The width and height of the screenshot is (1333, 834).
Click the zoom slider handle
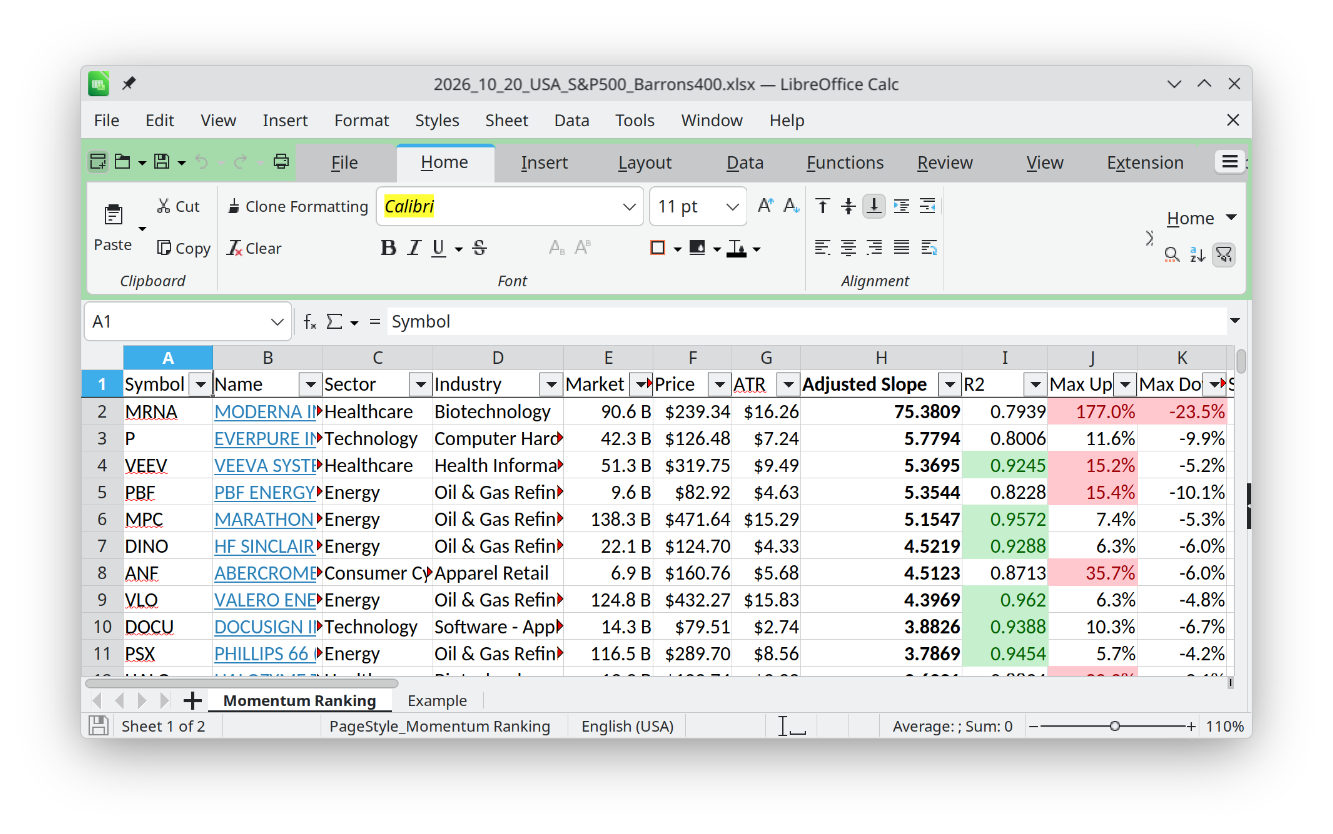pyautogui.click(x=1115, y=726)
